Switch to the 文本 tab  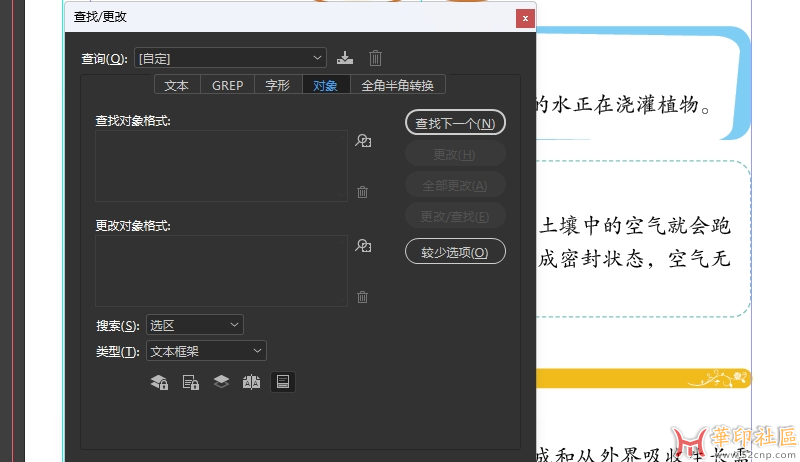click(x=177, y=85)
